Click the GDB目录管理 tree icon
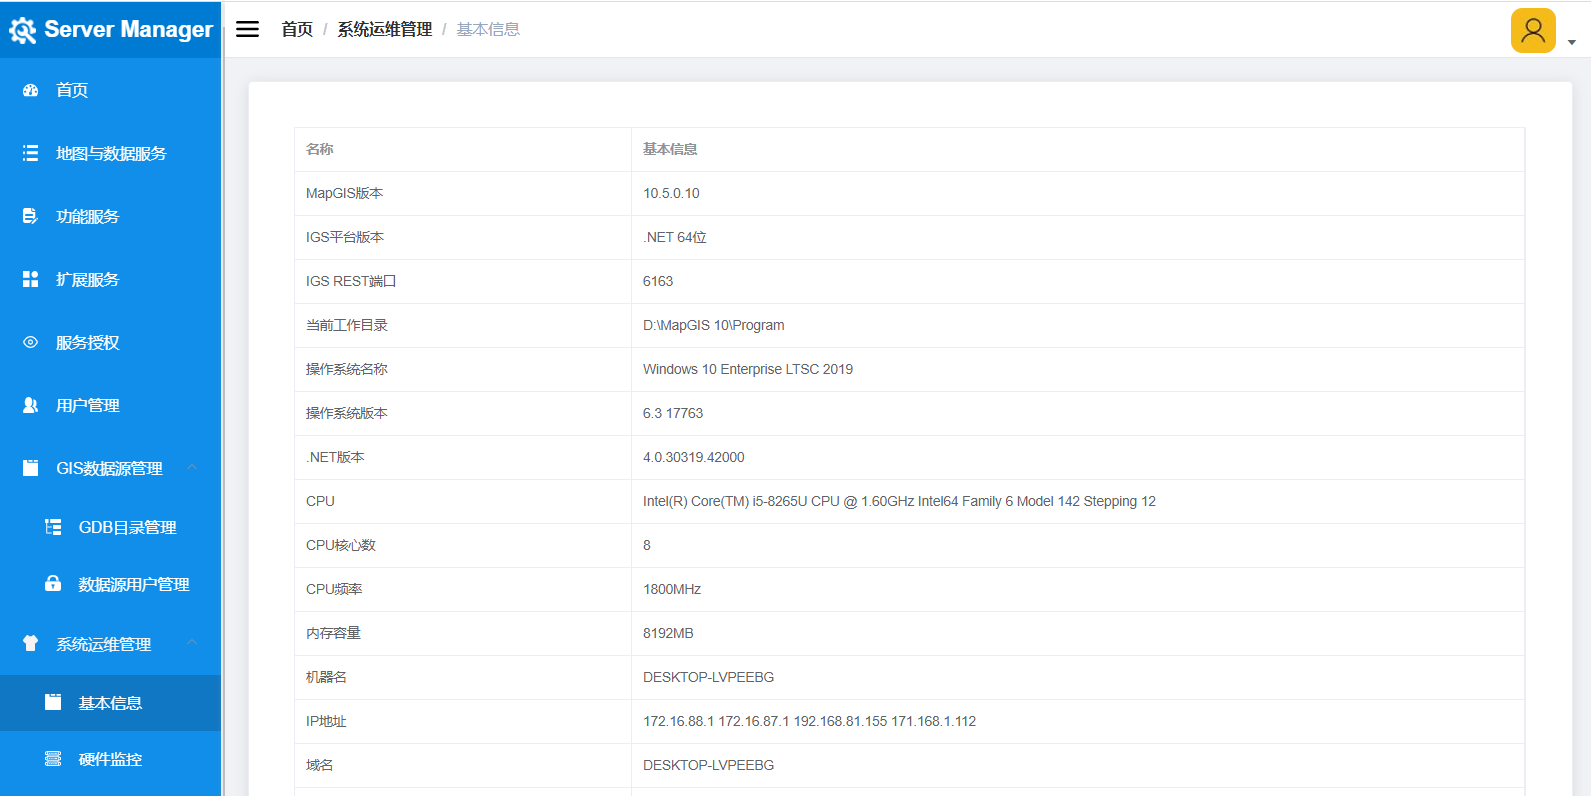 (54, 527)
